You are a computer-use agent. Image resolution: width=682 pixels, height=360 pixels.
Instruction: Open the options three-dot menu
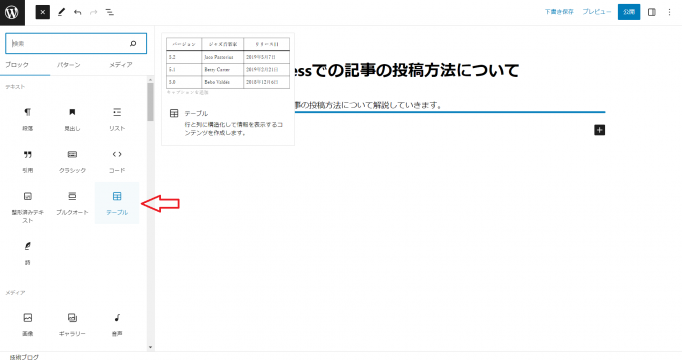(x=669, y=12)
